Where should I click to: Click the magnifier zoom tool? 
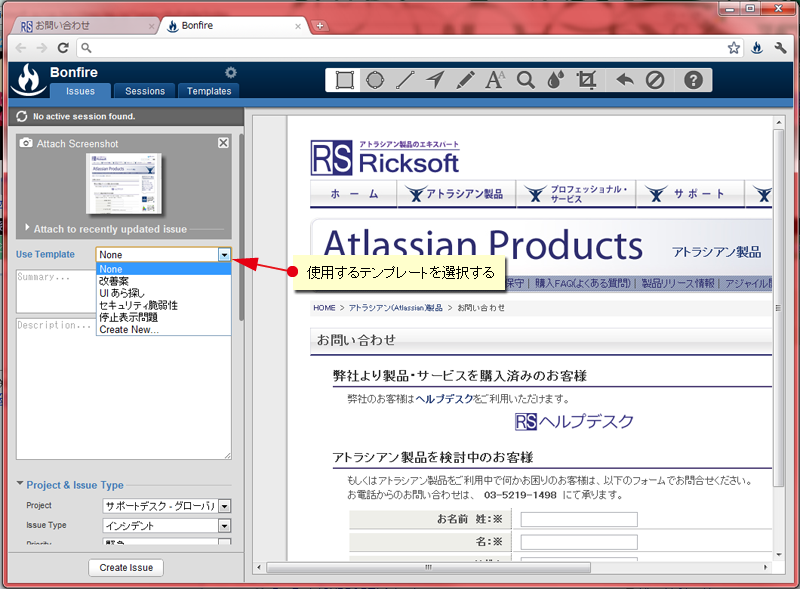point(526,80)
